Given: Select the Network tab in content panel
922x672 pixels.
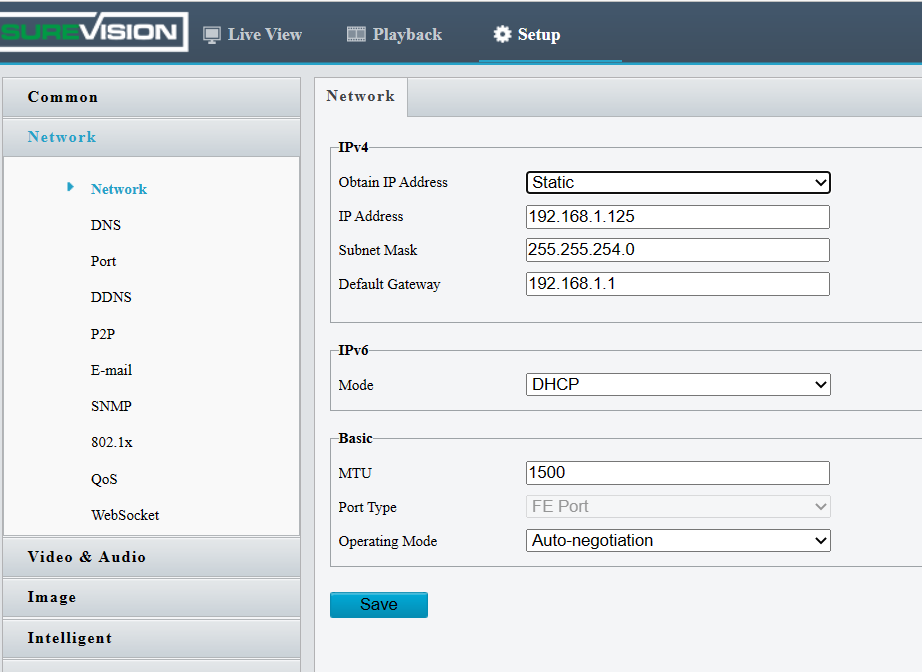Looking at the screenshot, I should 360,97.
